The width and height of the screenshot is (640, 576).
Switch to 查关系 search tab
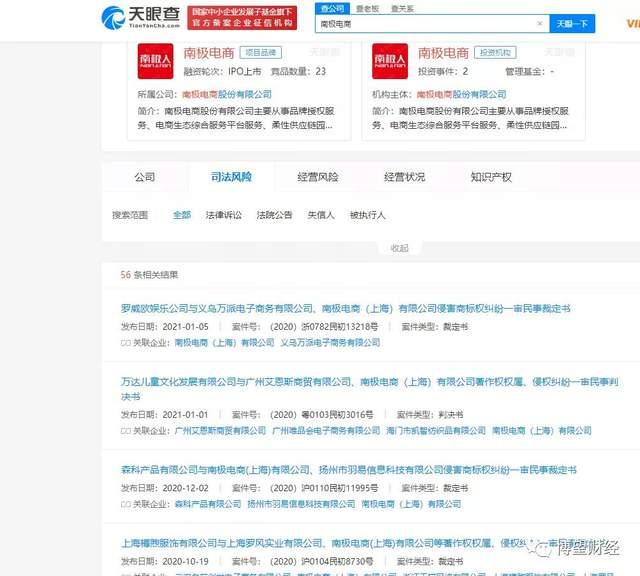(402, 9)
